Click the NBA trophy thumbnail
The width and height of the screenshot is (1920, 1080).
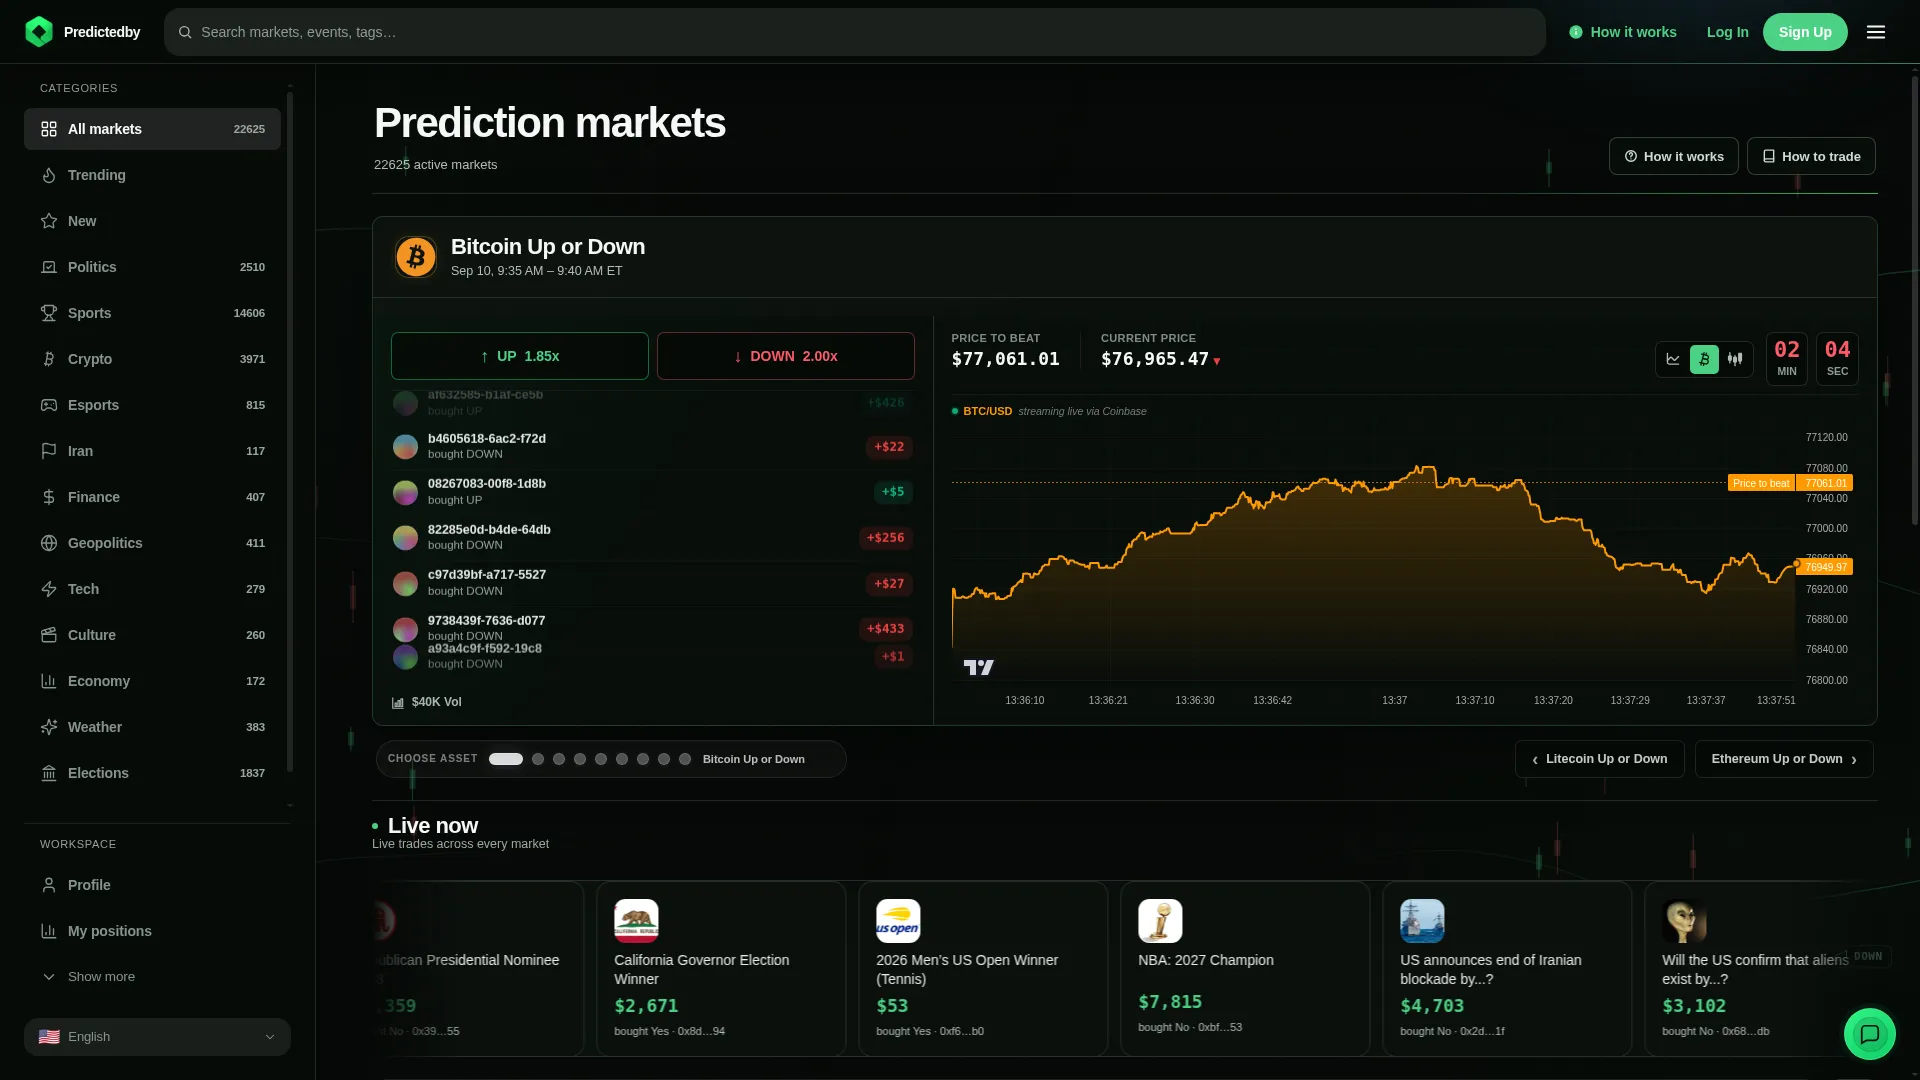[1160, 921]
